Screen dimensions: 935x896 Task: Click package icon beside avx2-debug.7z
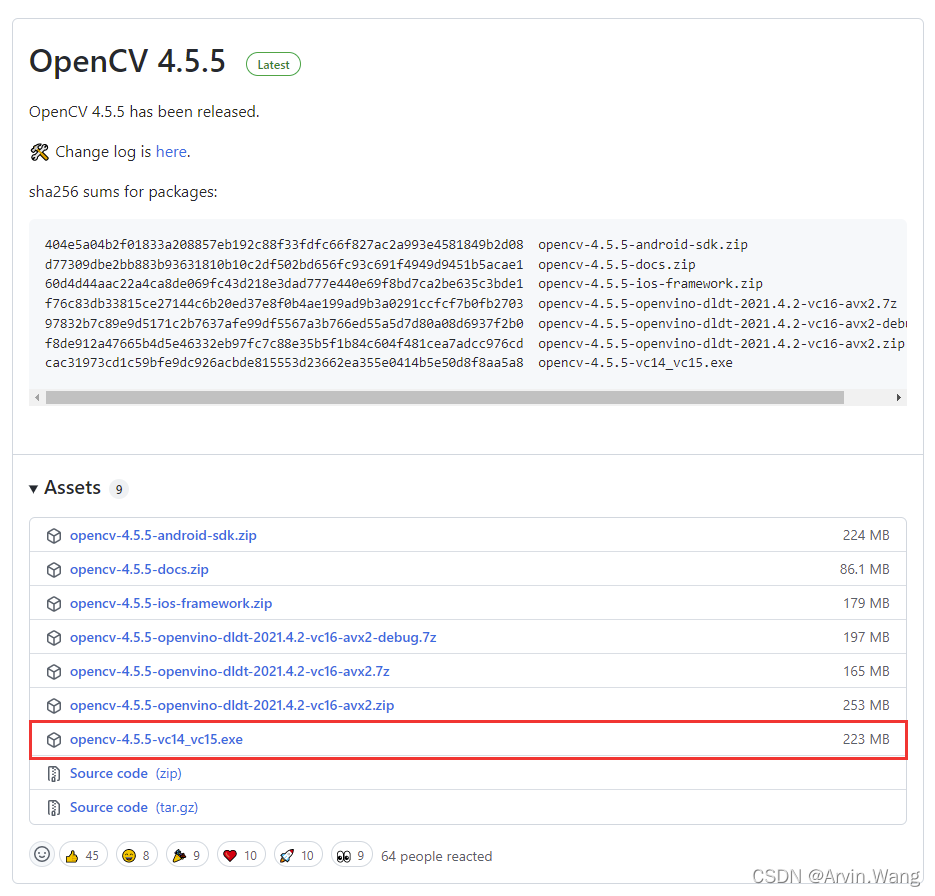point(54,638)
